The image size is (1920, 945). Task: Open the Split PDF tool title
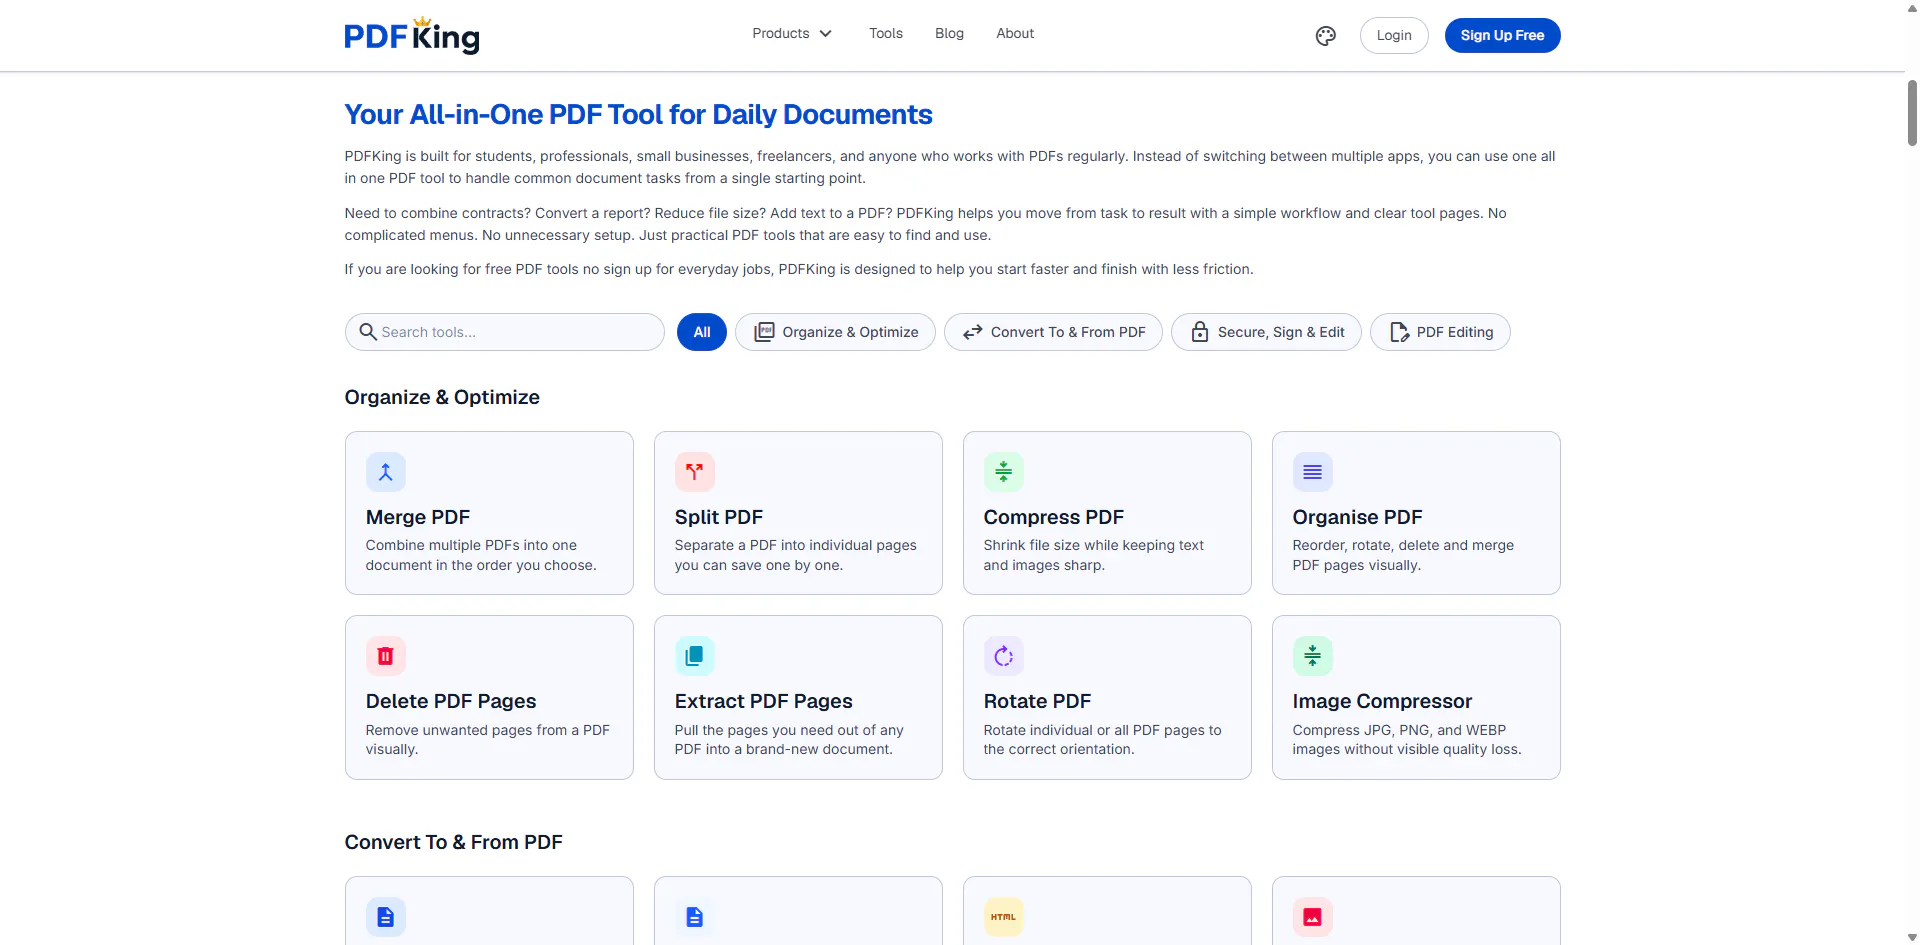pos(719,517)
